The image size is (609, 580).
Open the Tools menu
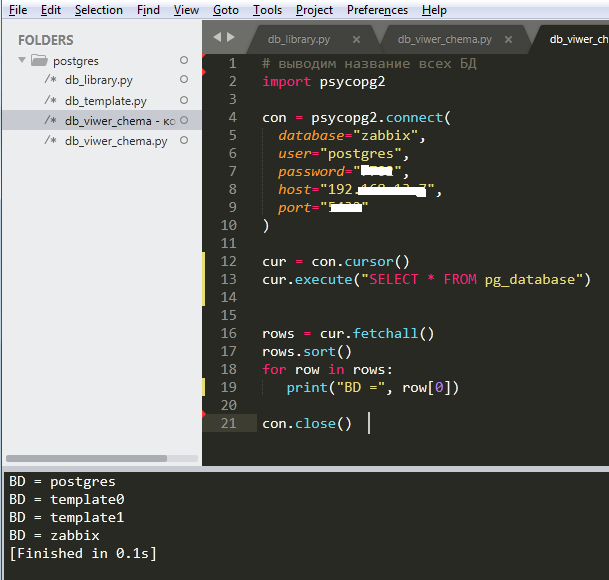[x=267, y=10]
